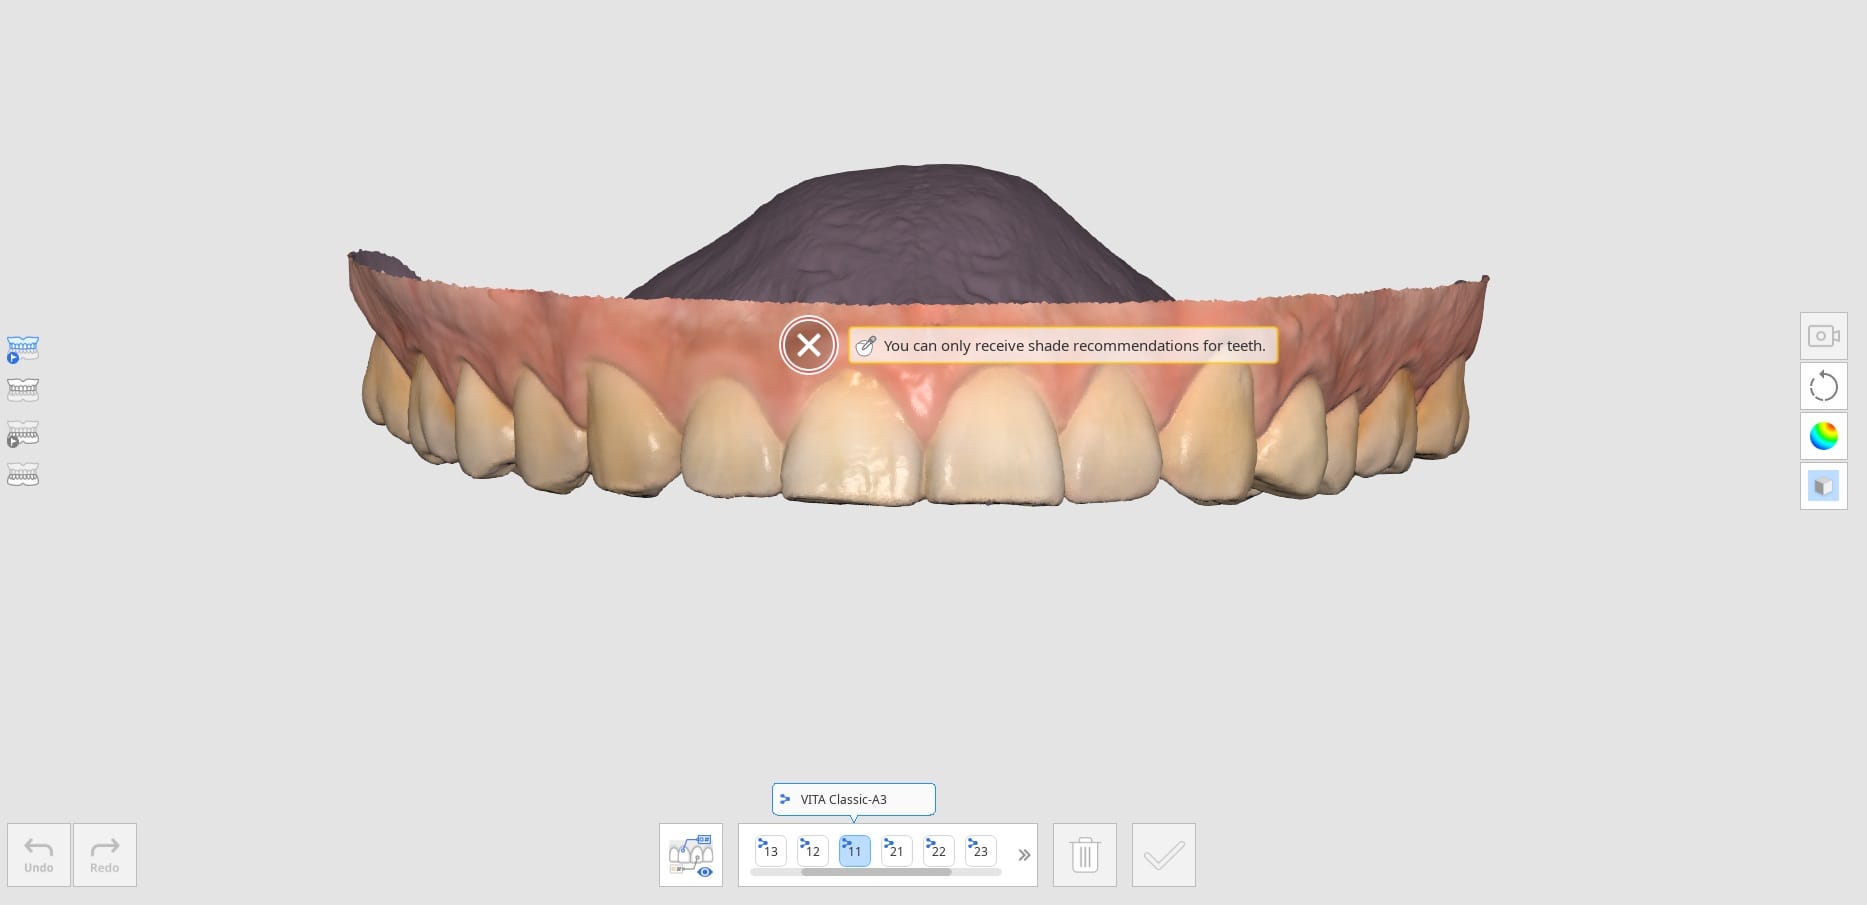Select tooth 21 shade marker

click(x=896, y=850)
